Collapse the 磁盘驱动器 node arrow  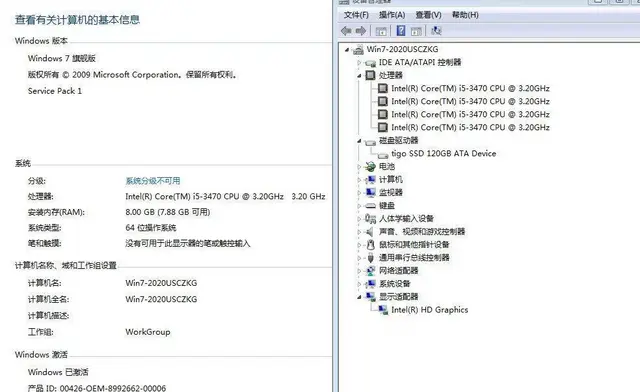359,141
